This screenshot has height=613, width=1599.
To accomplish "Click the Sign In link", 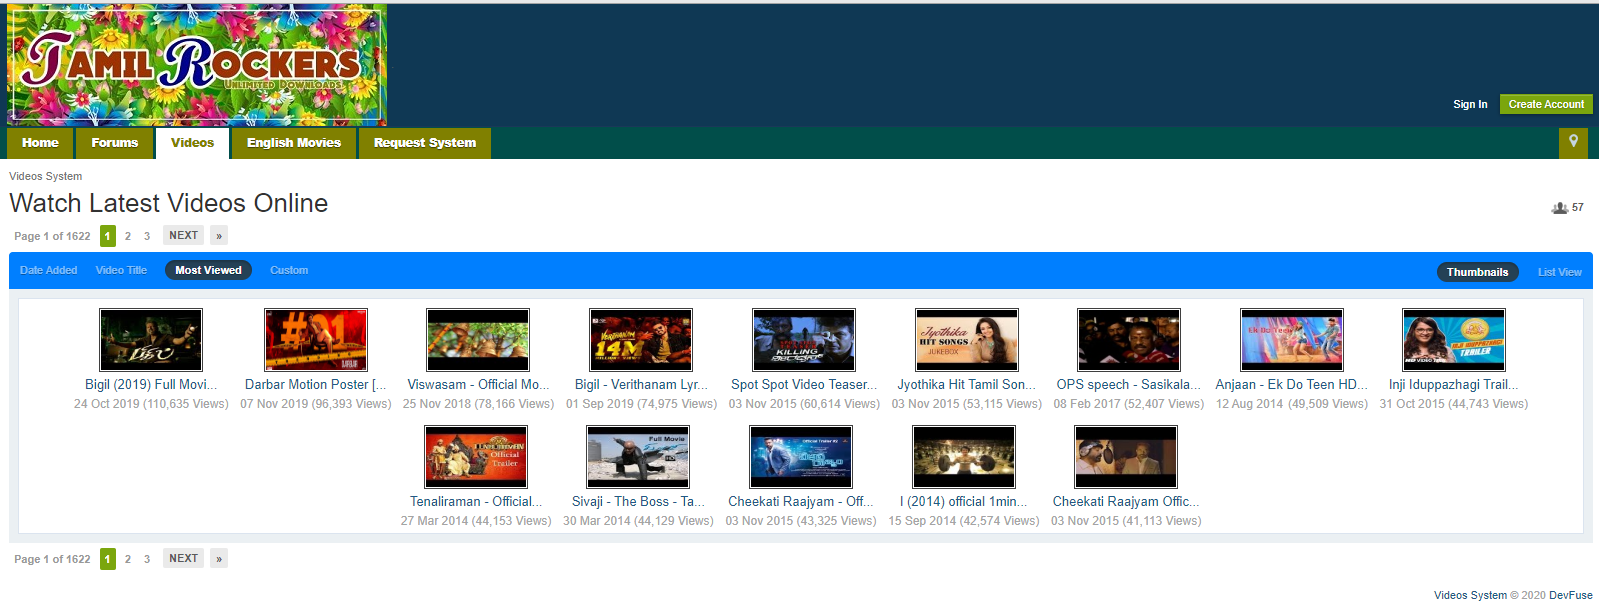I will pos(1470,104).
